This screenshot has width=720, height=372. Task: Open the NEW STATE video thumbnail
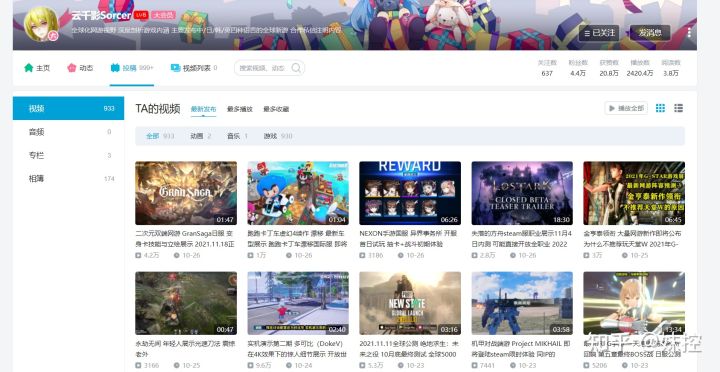(x=410, y=303)
